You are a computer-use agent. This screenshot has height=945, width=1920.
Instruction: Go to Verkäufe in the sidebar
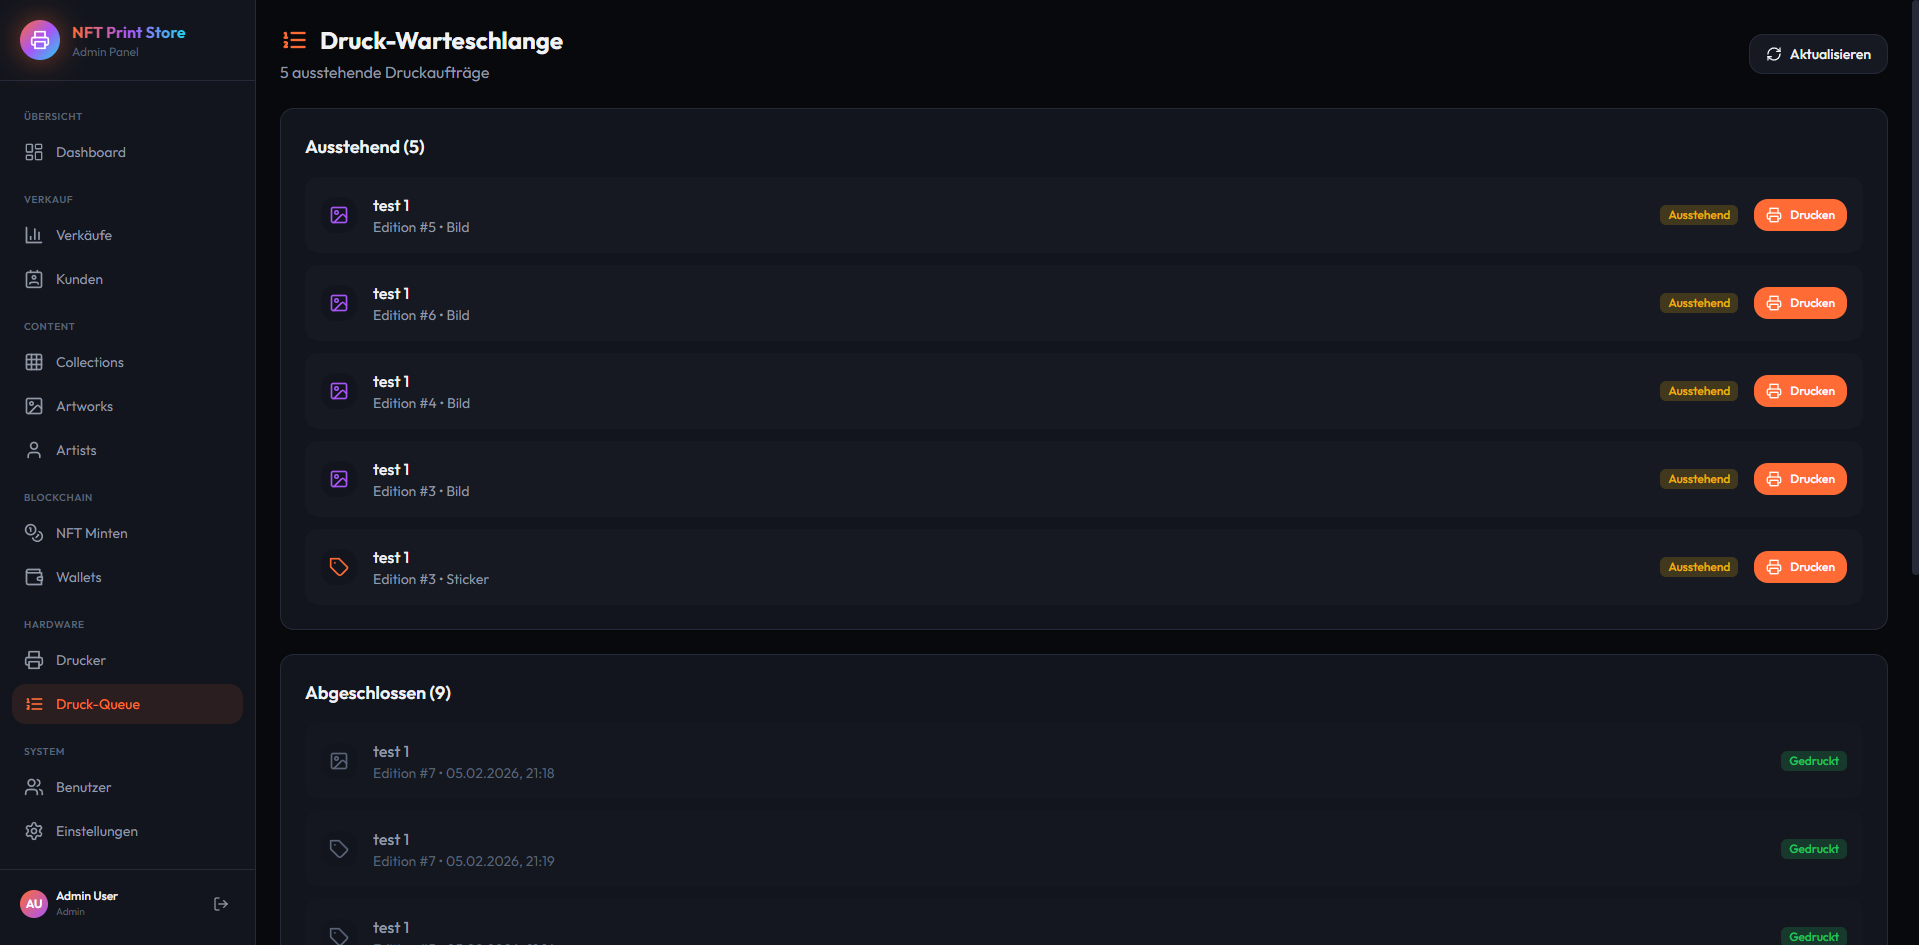[84, 235]
